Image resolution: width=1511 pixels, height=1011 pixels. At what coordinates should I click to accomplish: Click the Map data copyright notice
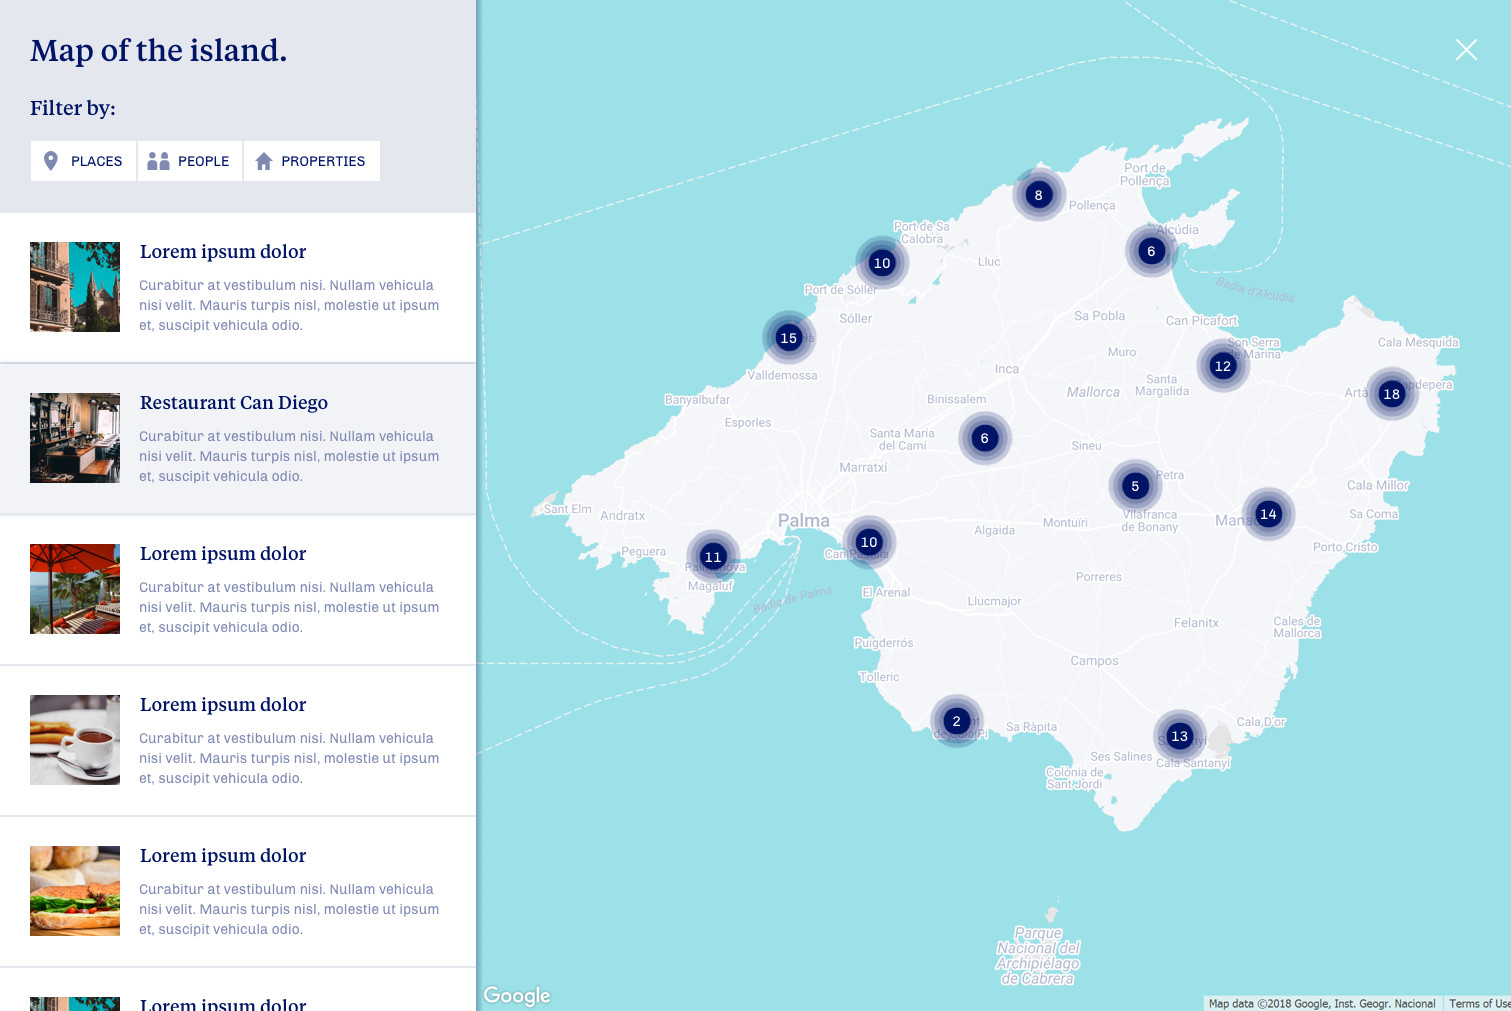pyautogui.click(x=1322, y=1003)
